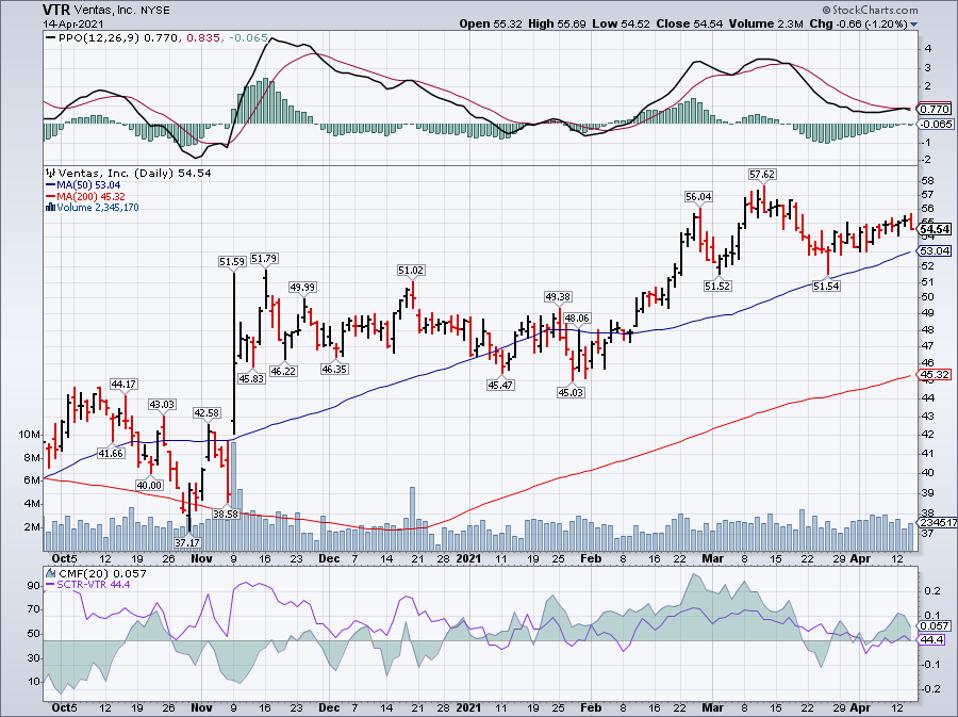Click the 38.58 price label
The image size is (958, 717).
point(225,514)
